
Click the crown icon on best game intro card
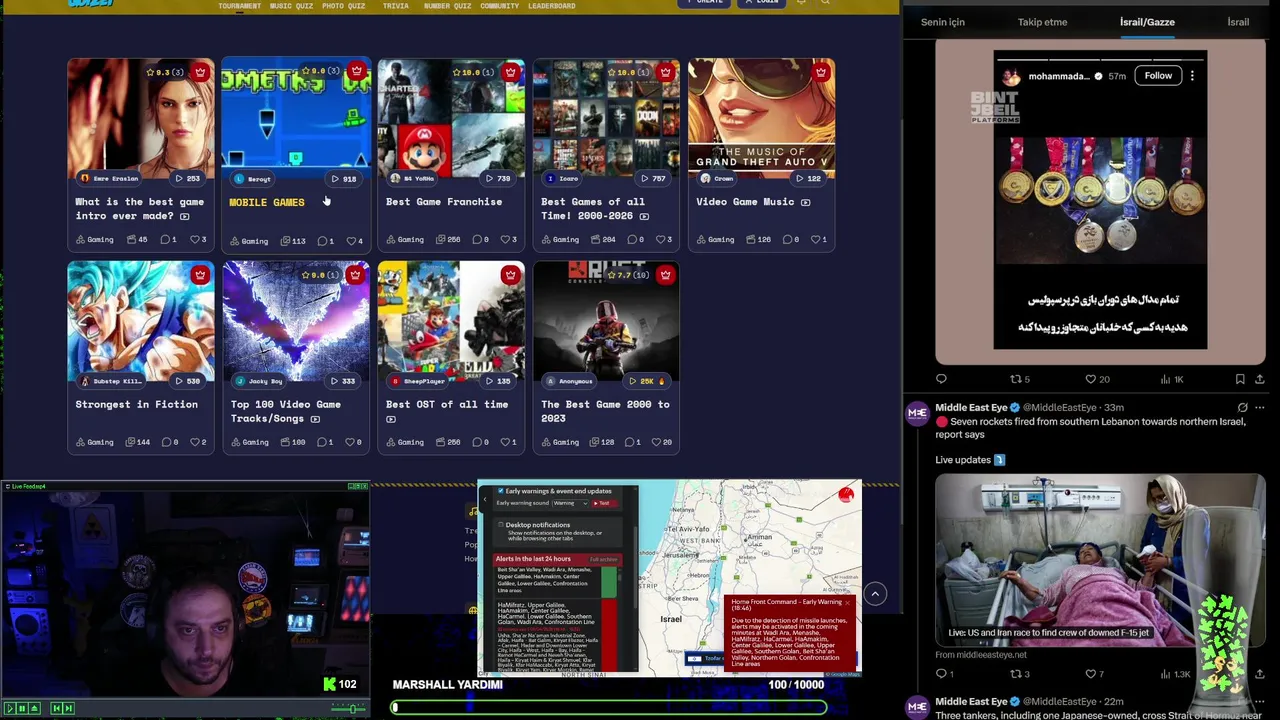pos(201,72)
